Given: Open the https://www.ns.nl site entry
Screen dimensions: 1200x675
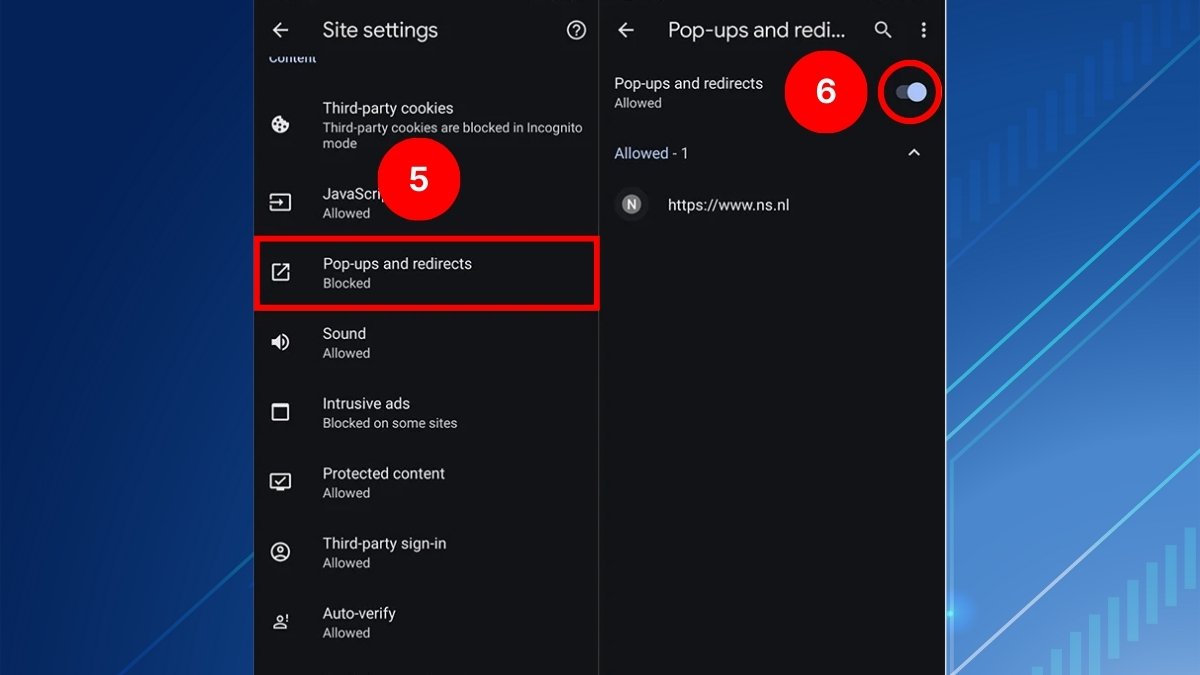Looking at the screenshot, I should point(729,204).
